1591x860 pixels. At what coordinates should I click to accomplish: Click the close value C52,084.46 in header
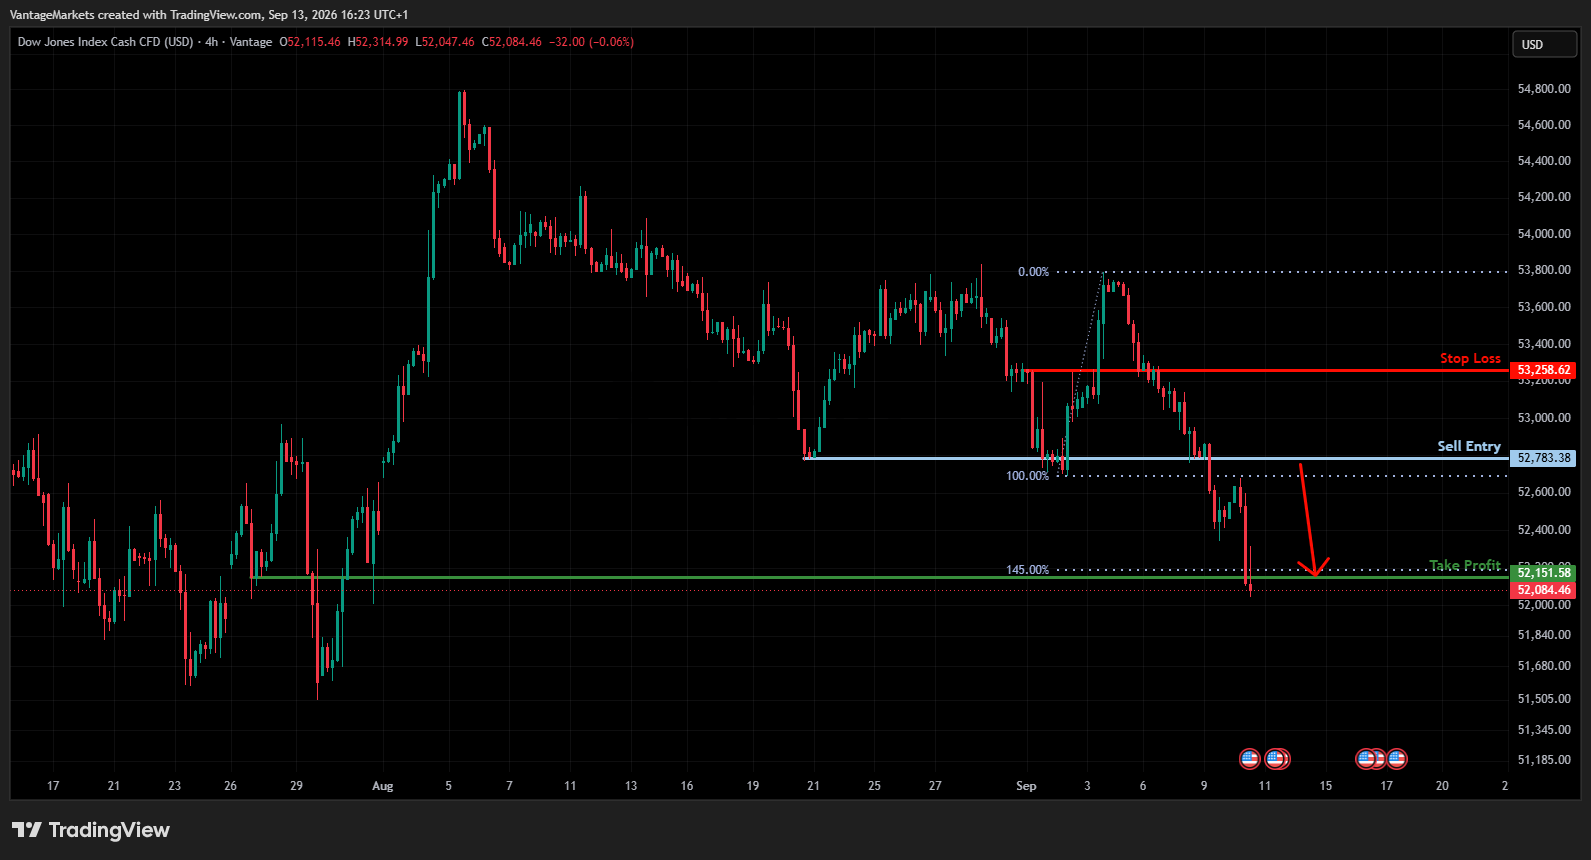point(512,42)
